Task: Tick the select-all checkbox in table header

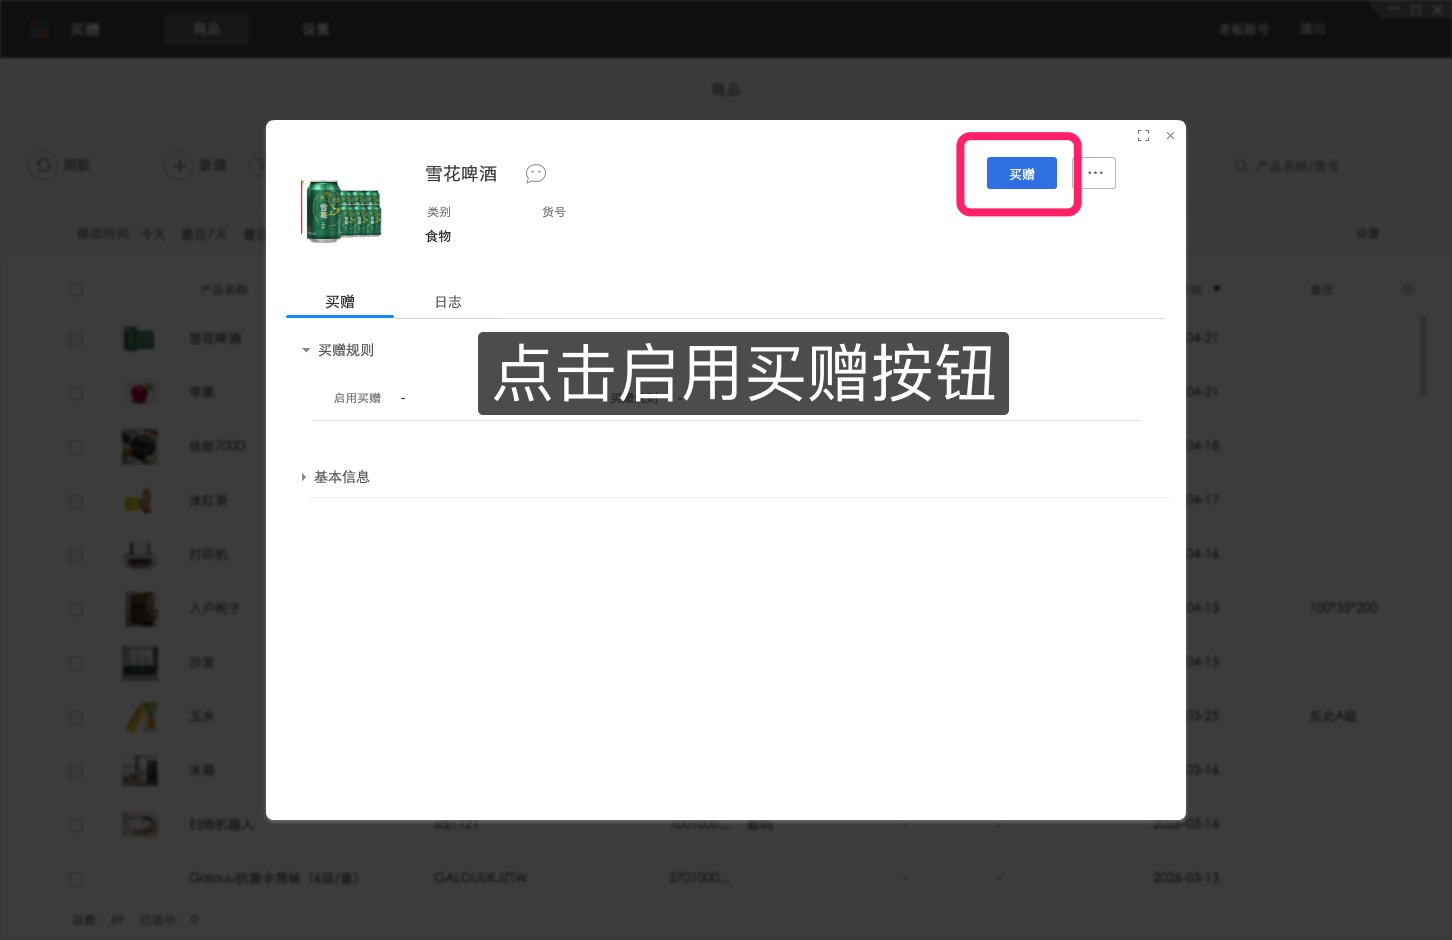Action: (75, 289)
